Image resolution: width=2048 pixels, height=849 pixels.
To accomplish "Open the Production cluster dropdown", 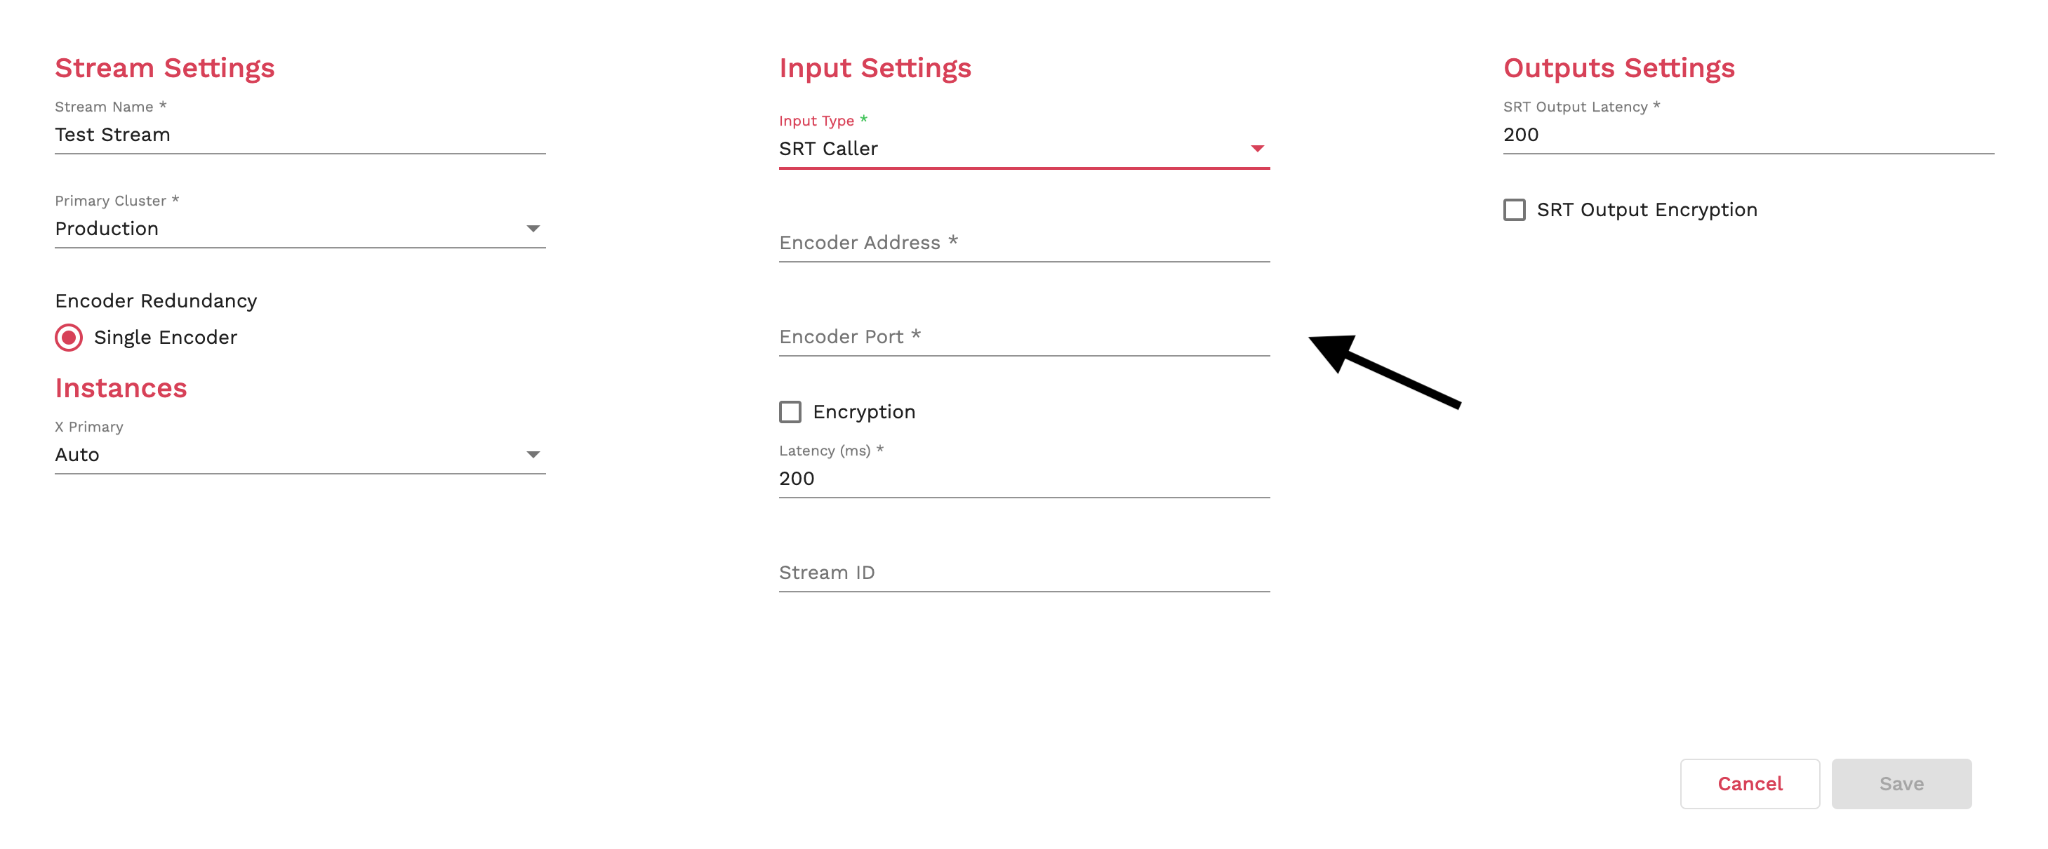I will [x=280, y=229].
